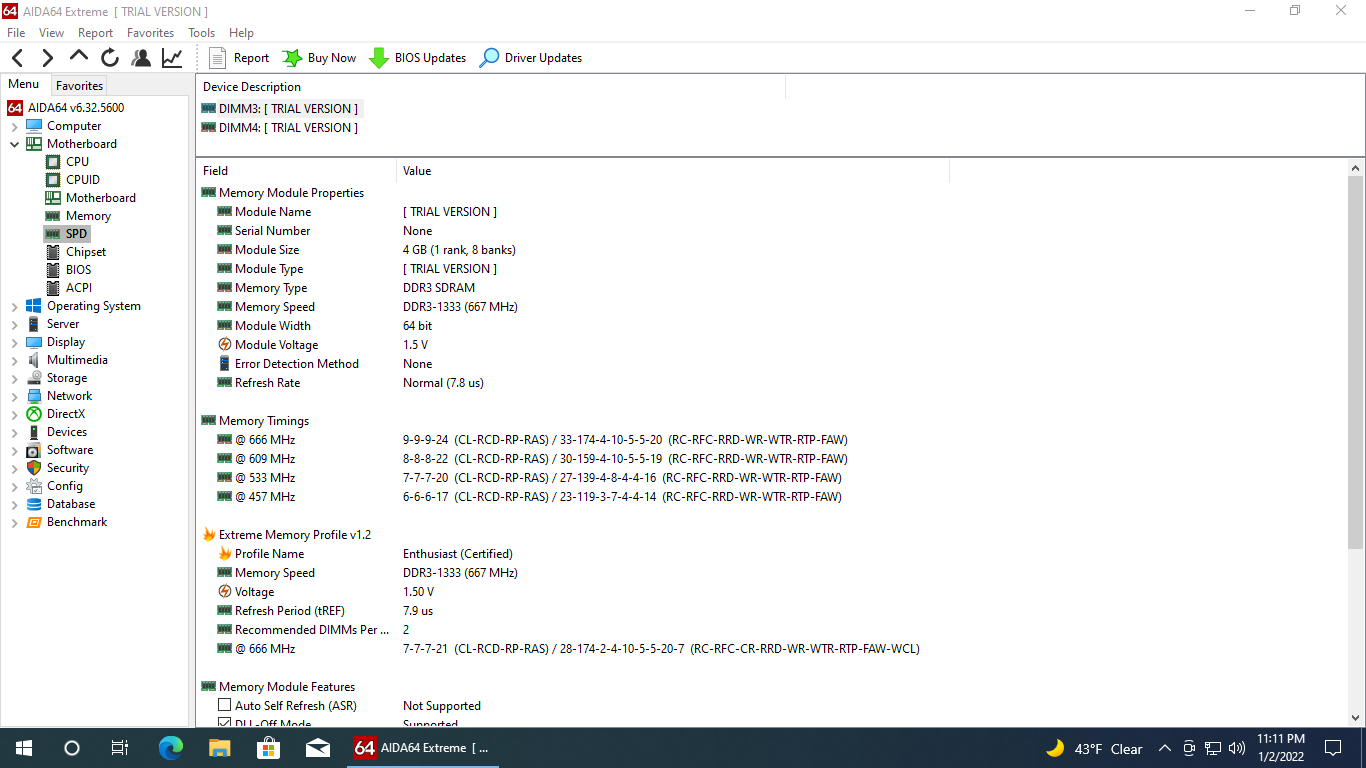Open the Favorites menu

tap(150, 33)
